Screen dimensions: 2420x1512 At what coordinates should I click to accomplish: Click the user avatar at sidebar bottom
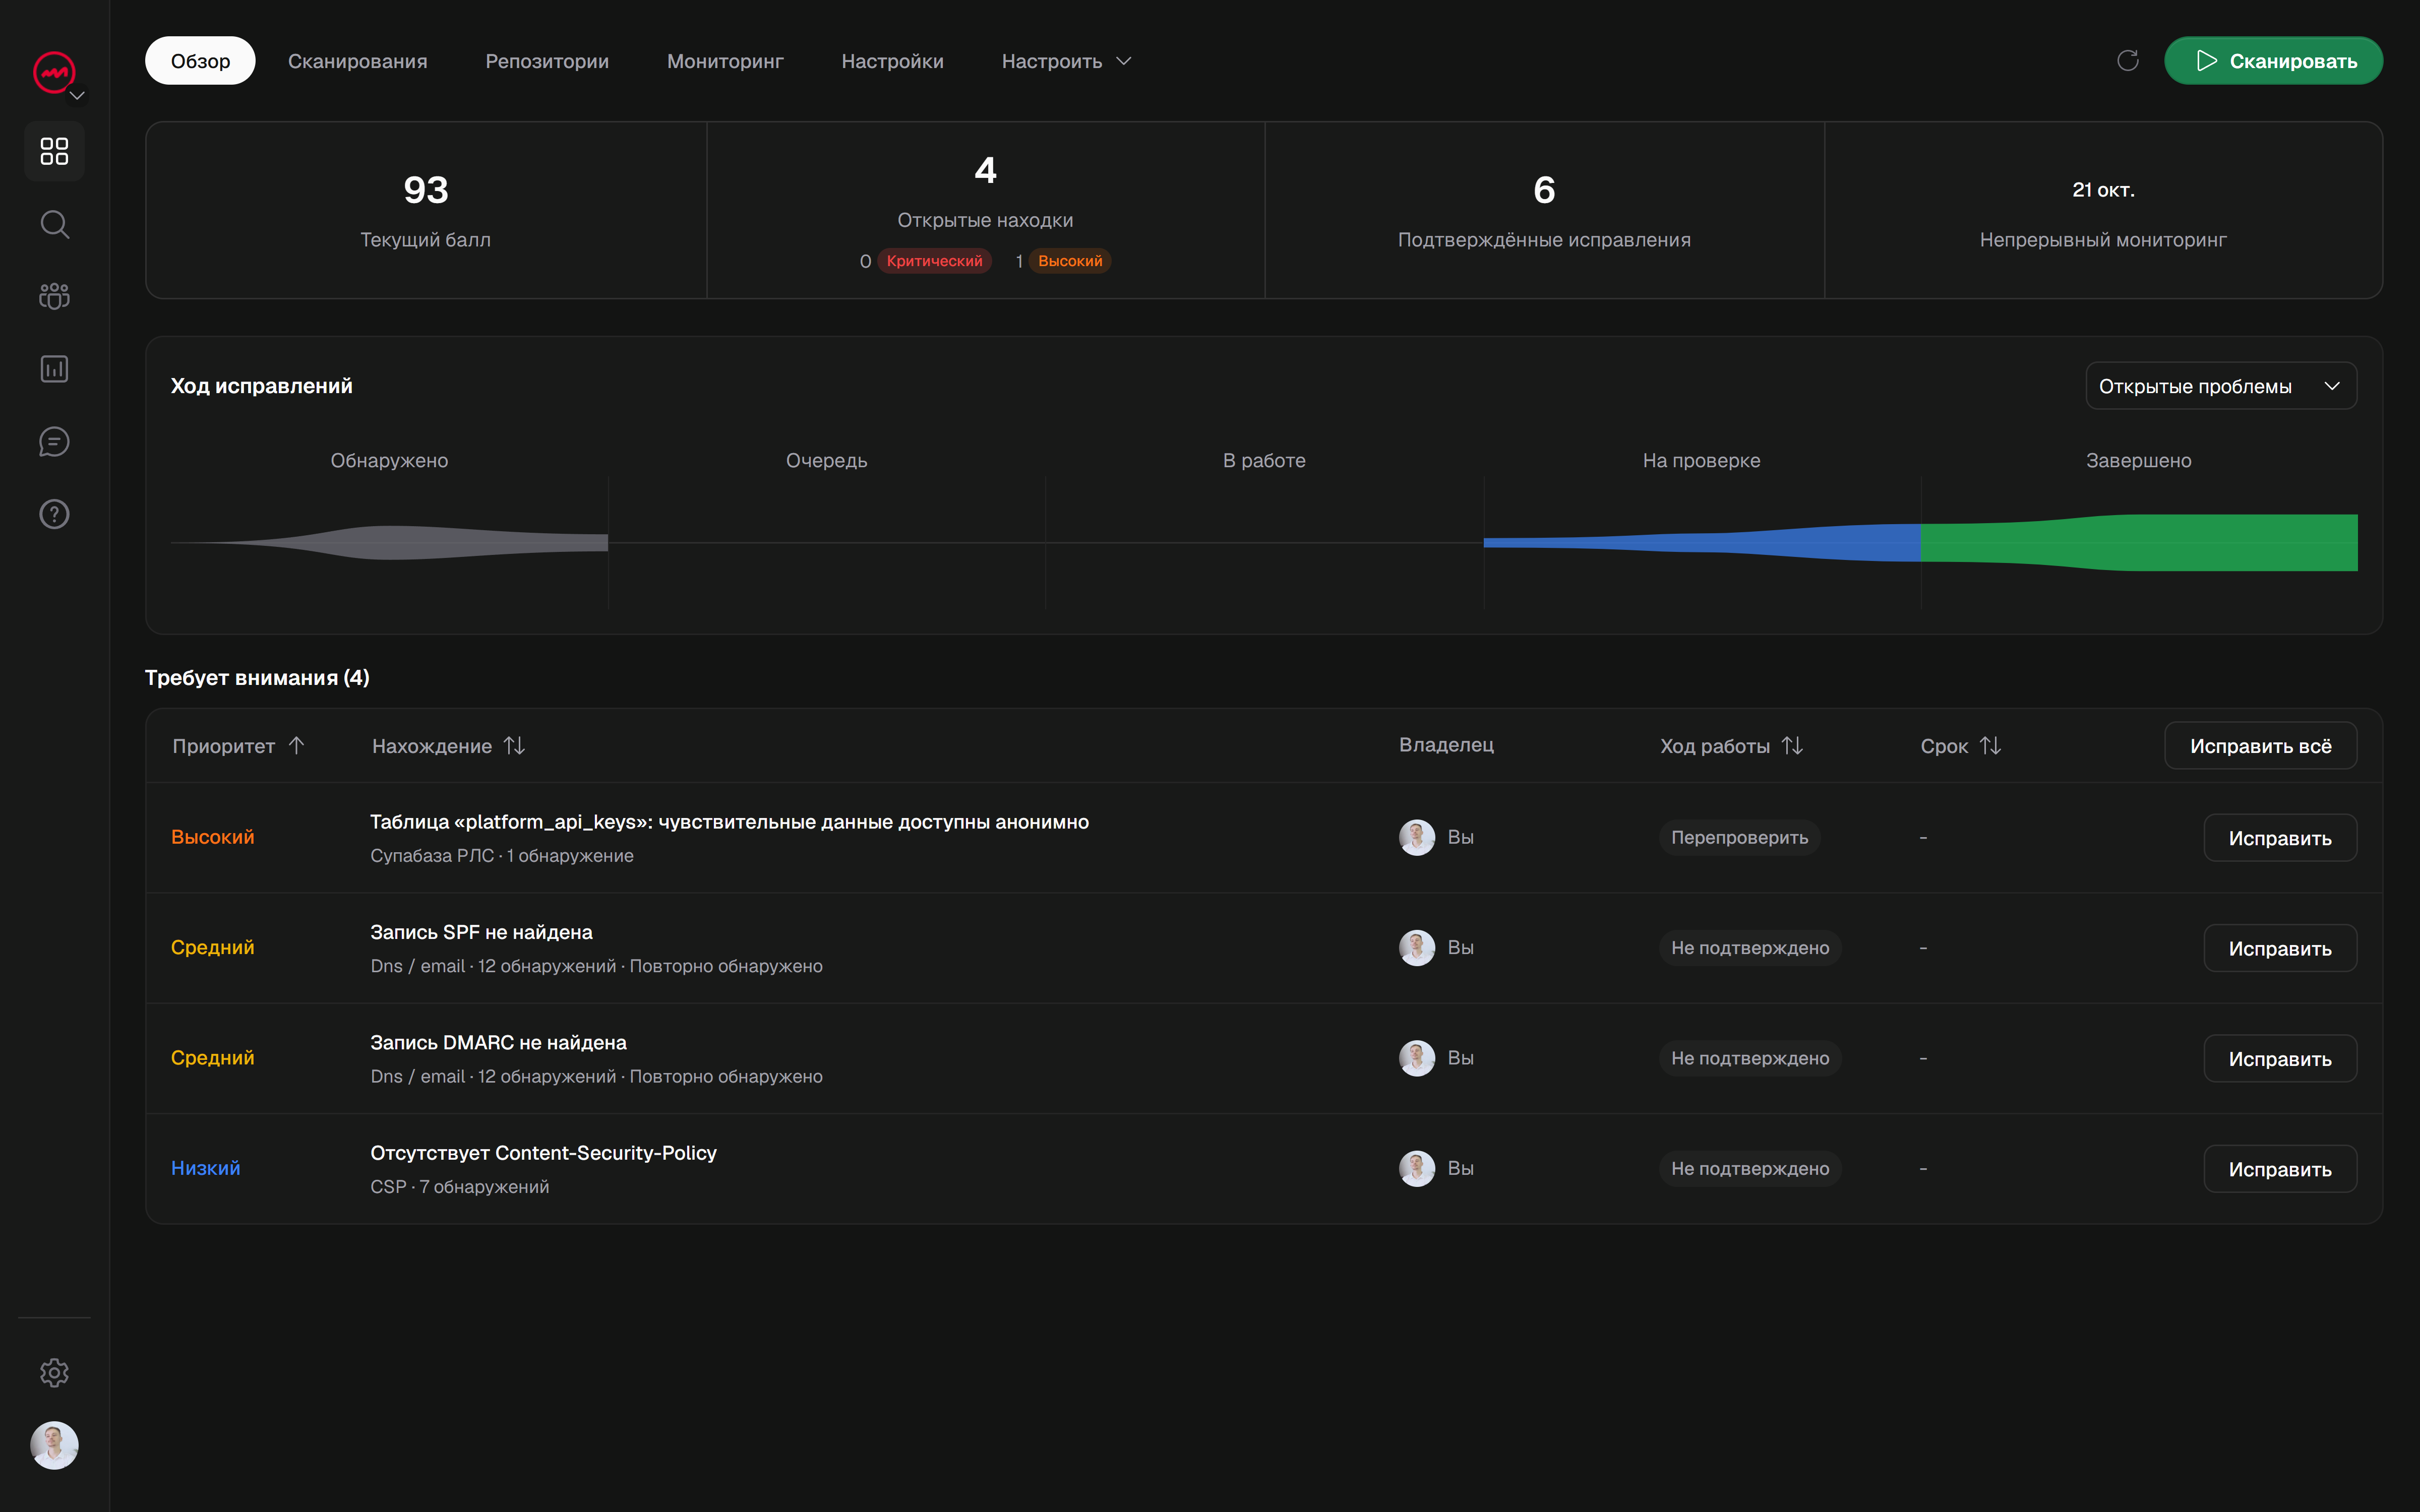pyautogui.click(x=54, y=1445)
